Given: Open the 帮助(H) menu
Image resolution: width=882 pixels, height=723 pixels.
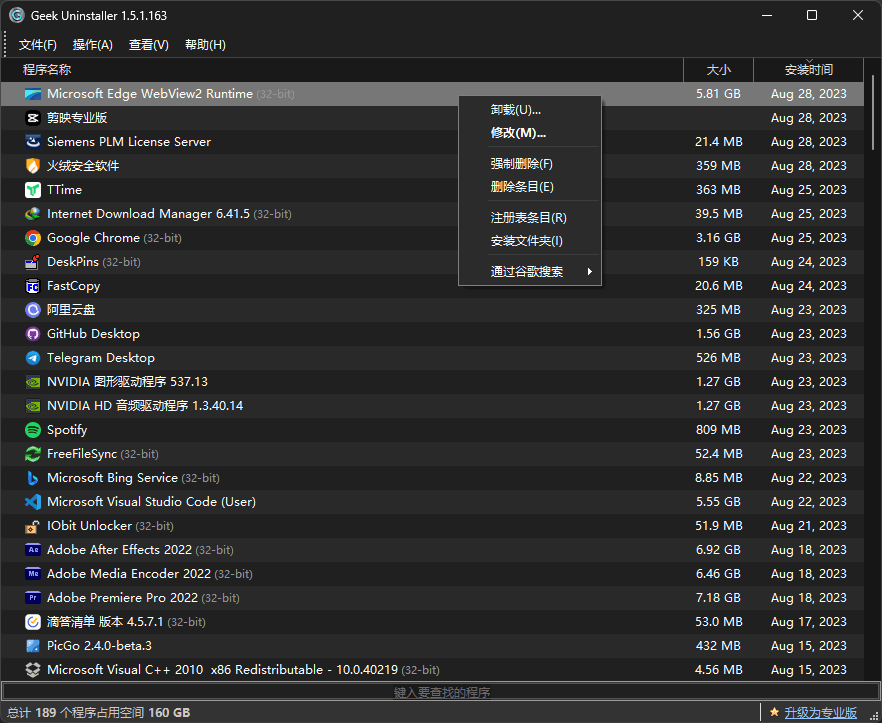Looking at the screenshot, I should pyautogui.click(x=205, y=45).
